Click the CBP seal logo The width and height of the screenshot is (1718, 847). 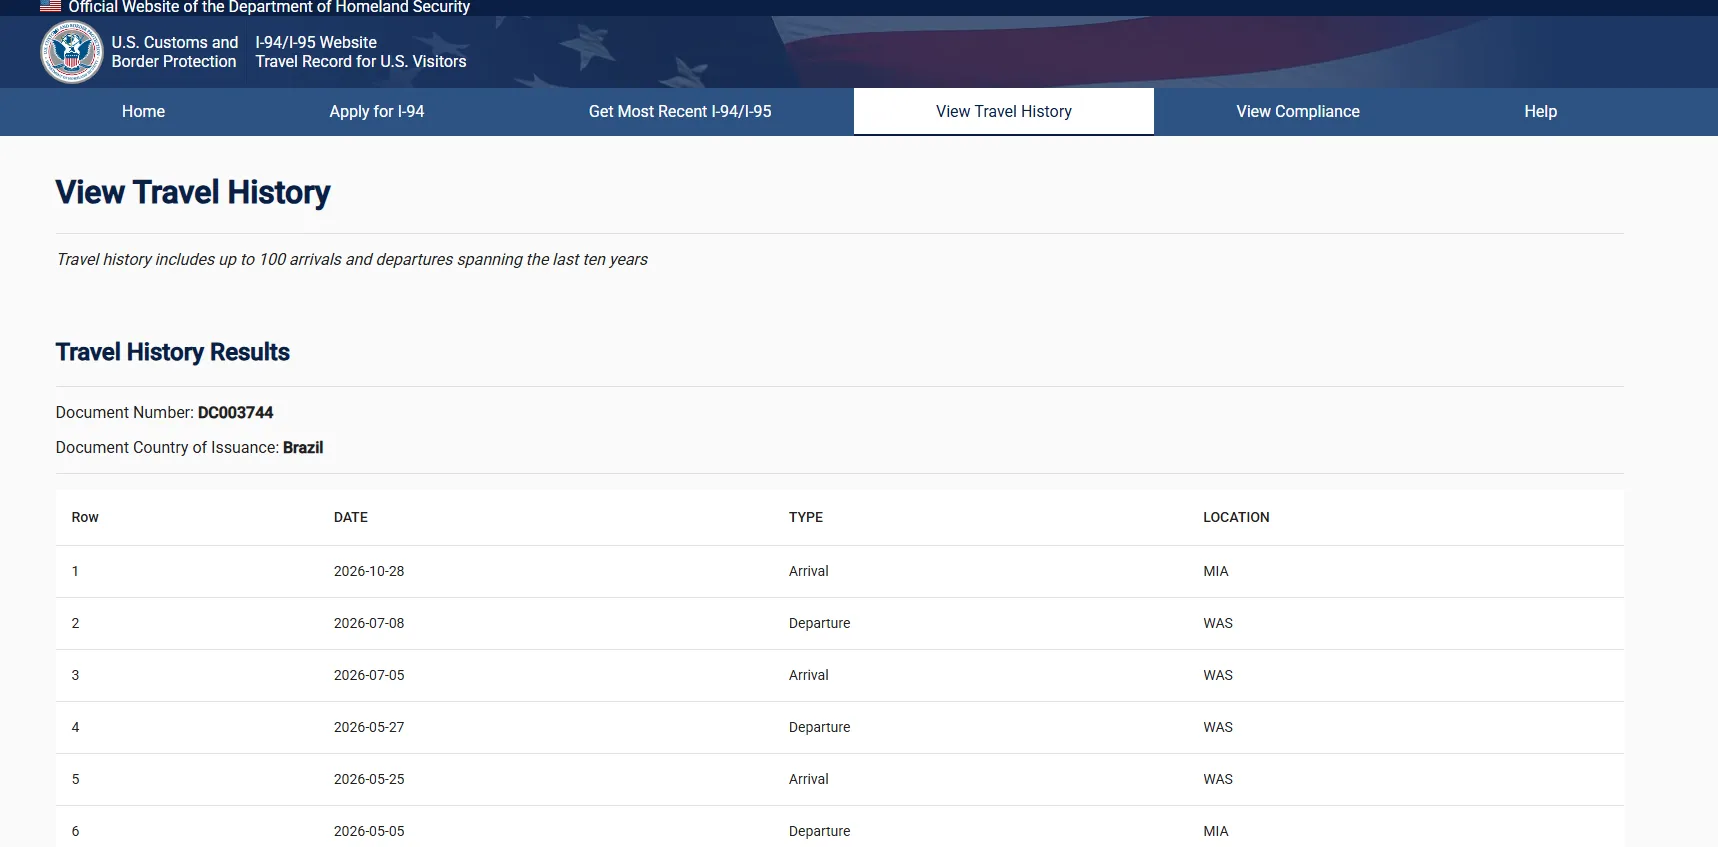(x=71, y=52)
